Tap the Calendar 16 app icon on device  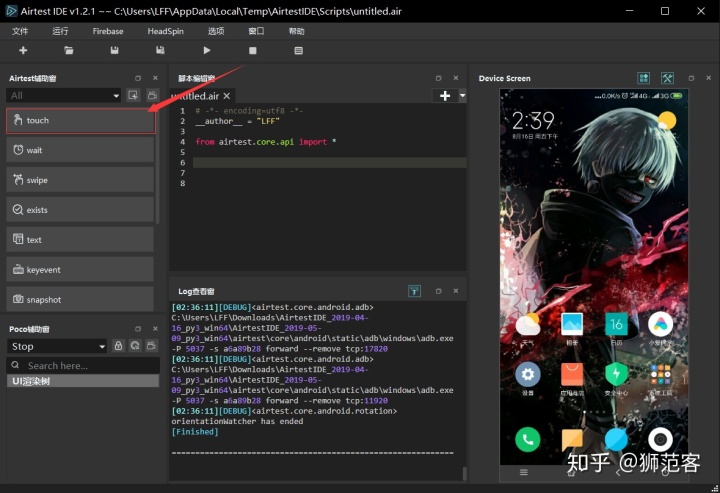coord(616,325)
